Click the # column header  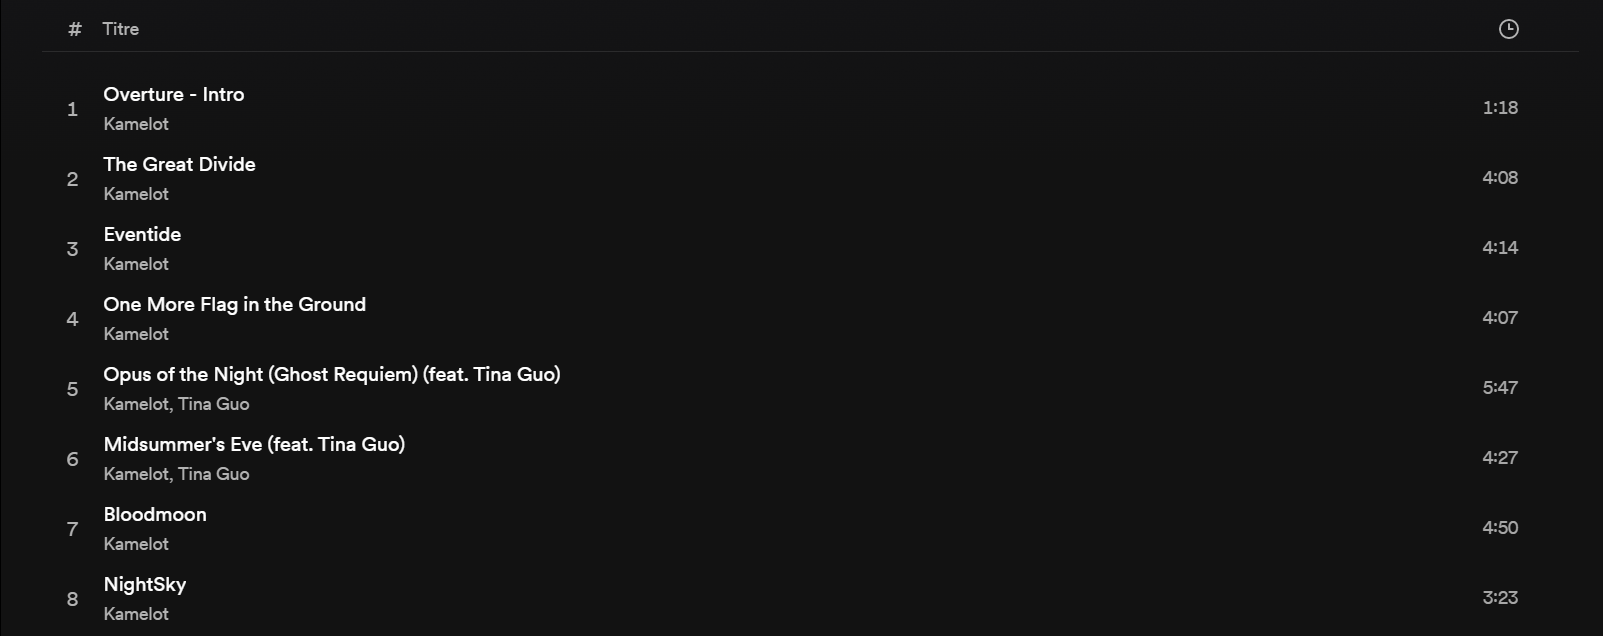coord(74,29)
